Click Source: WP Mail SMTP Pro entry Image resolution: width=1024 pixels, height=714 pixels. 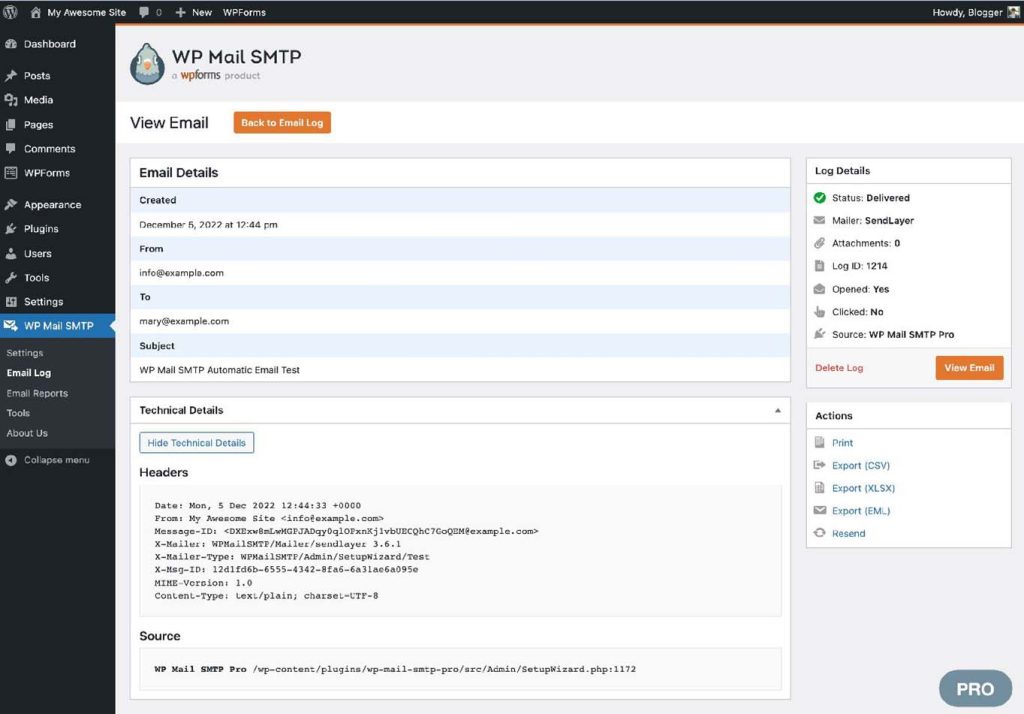pos(893,334)
